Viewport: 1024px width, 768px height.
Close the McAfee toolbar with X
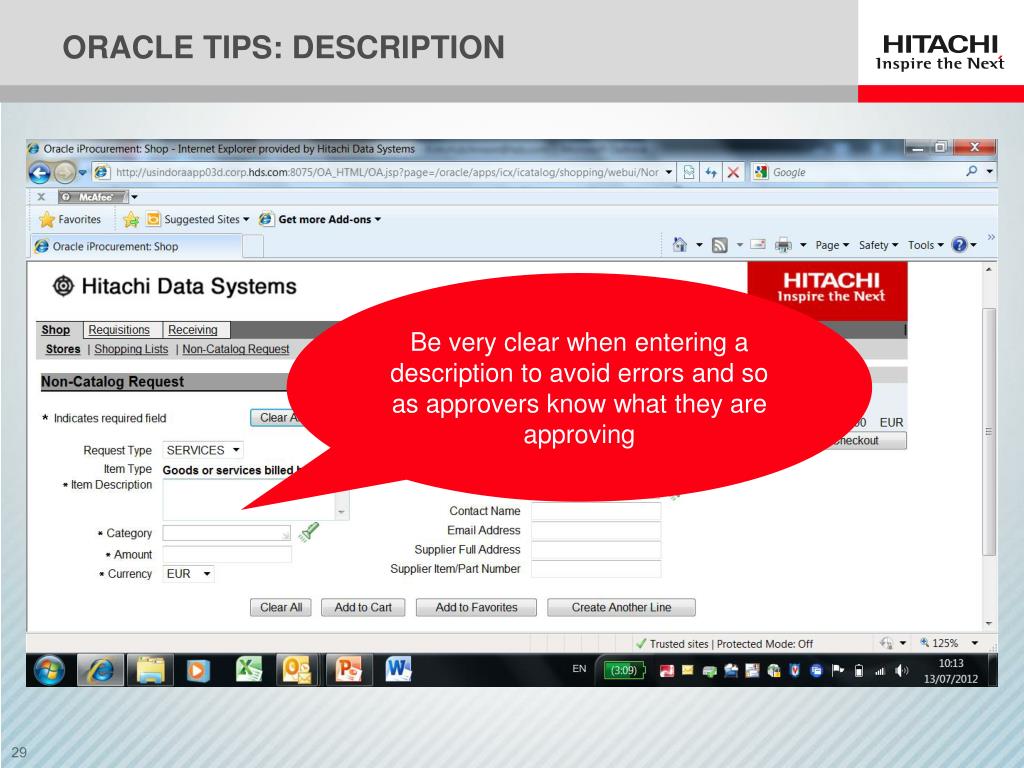click(41, 197)
